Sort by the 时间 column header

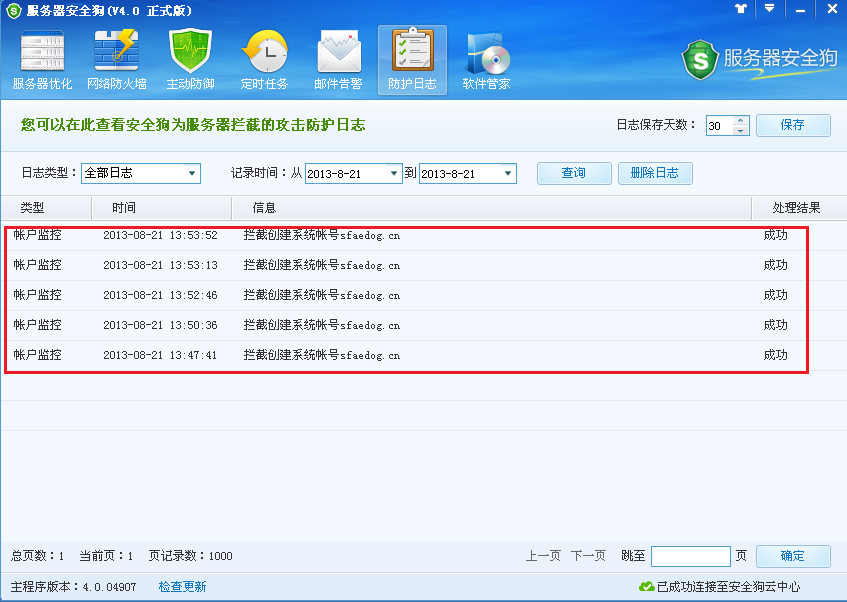click(x=162, y=208)
